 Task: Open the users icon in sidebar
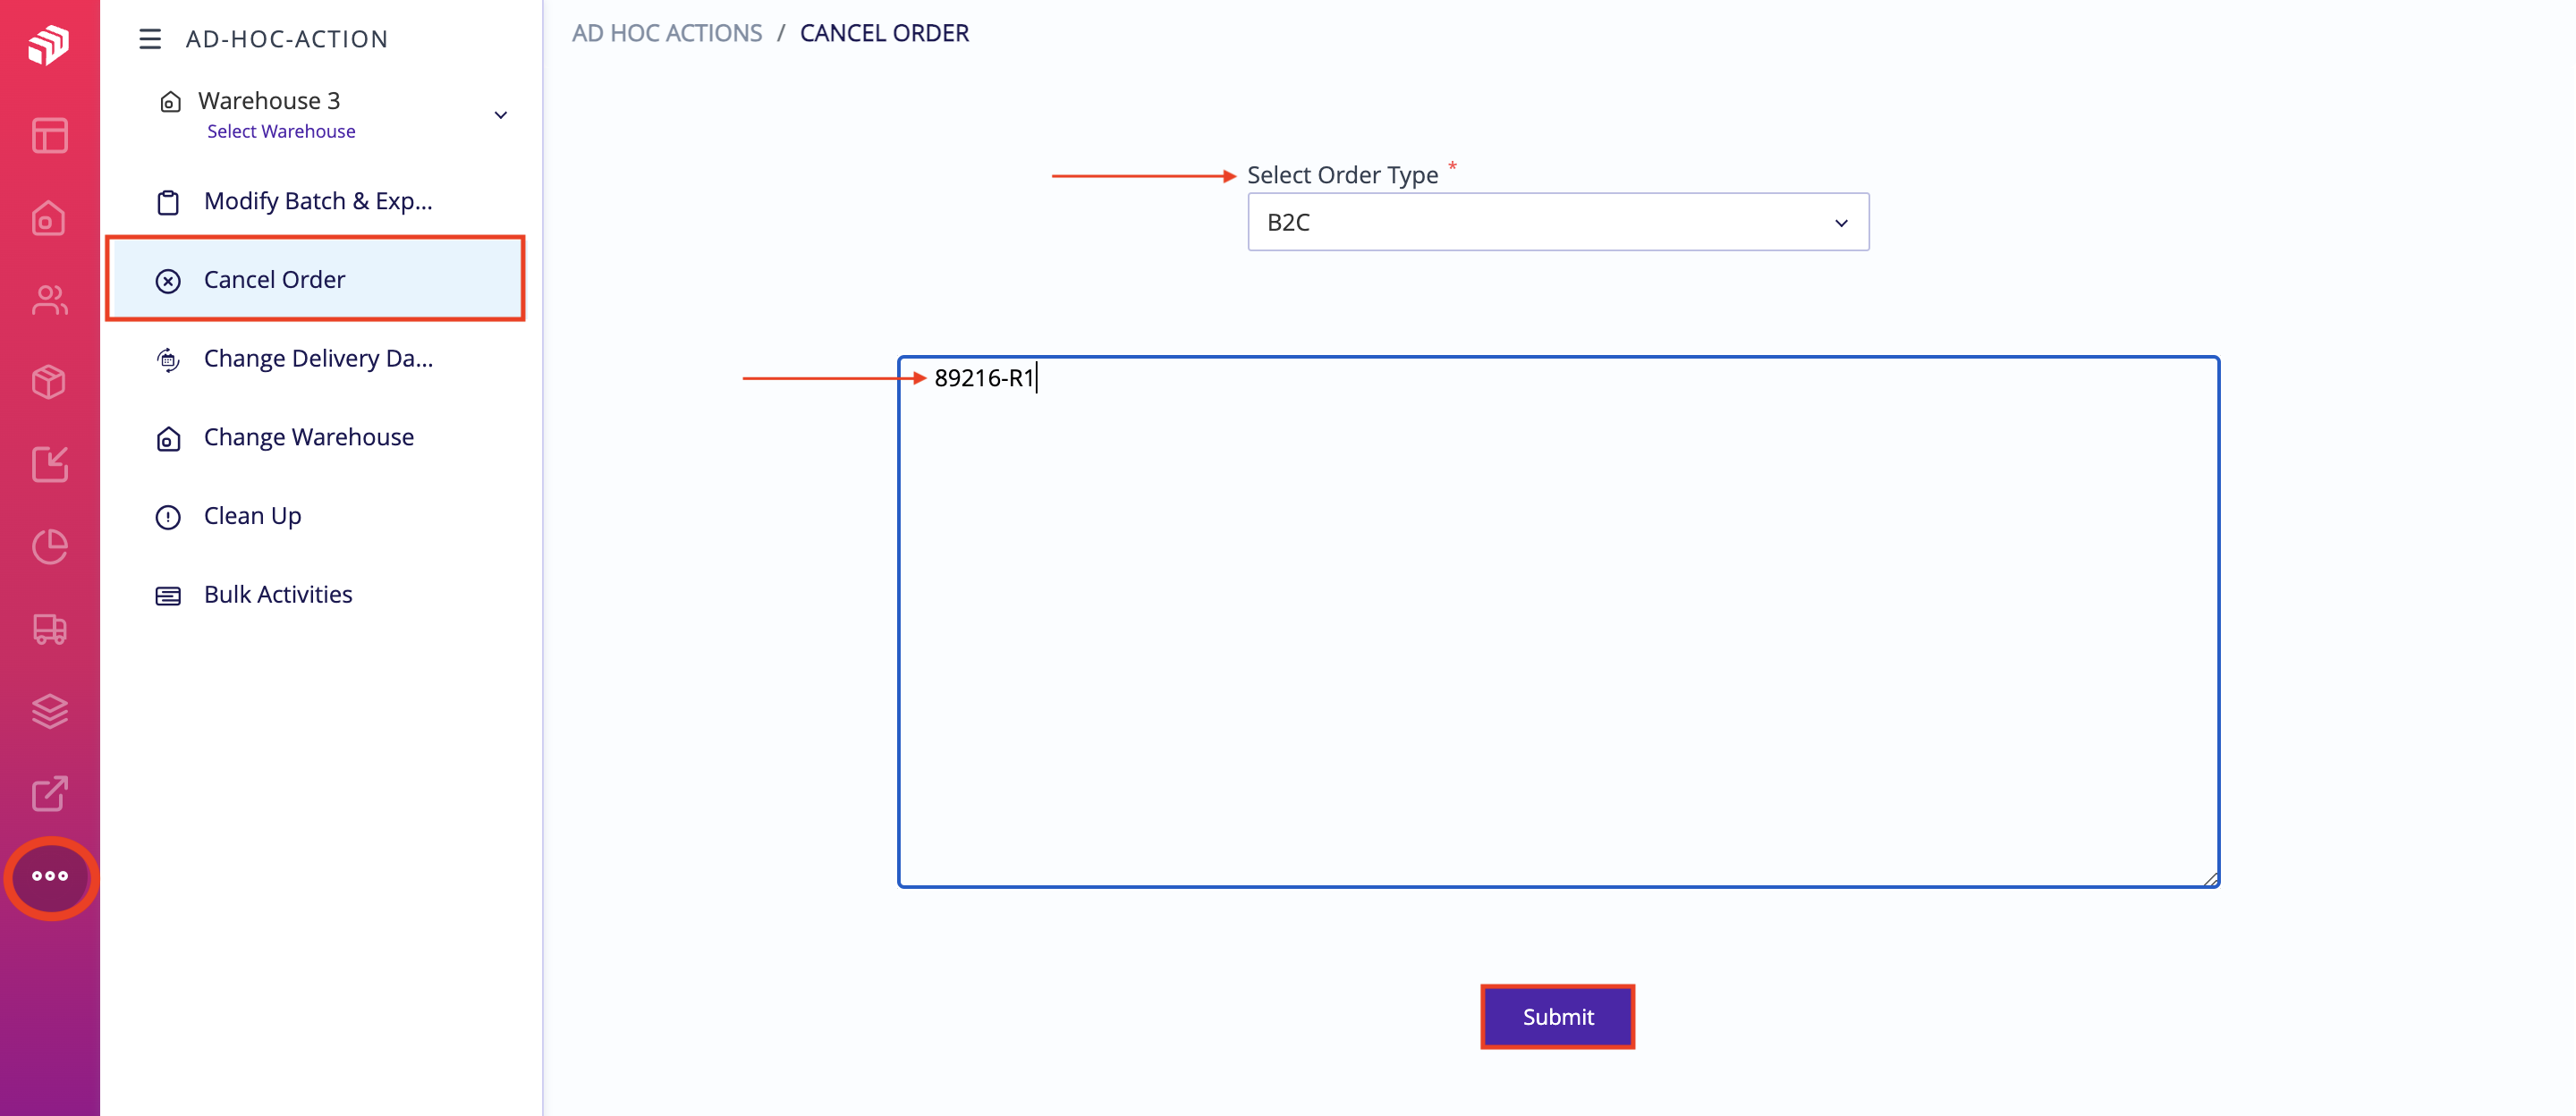[x=49, y=300]
